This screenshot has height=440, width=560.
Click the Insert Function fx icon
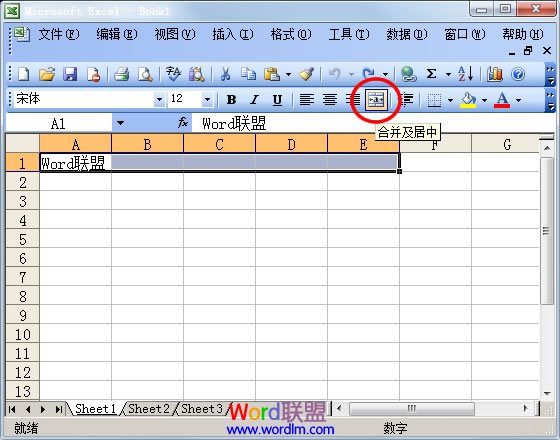tap(183, 123)
